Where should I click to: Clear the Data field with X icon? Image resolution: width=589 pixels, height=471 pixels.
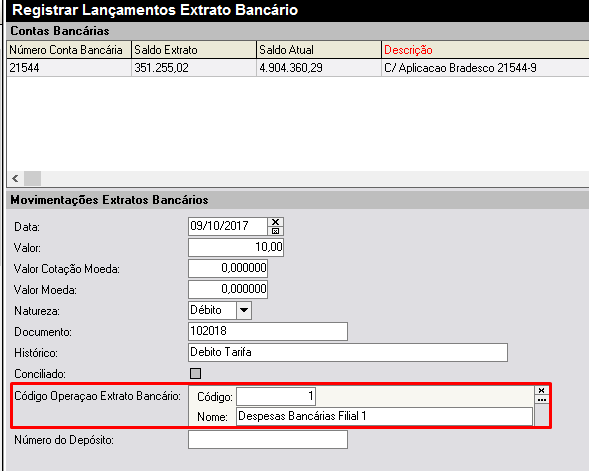point(275,222)
